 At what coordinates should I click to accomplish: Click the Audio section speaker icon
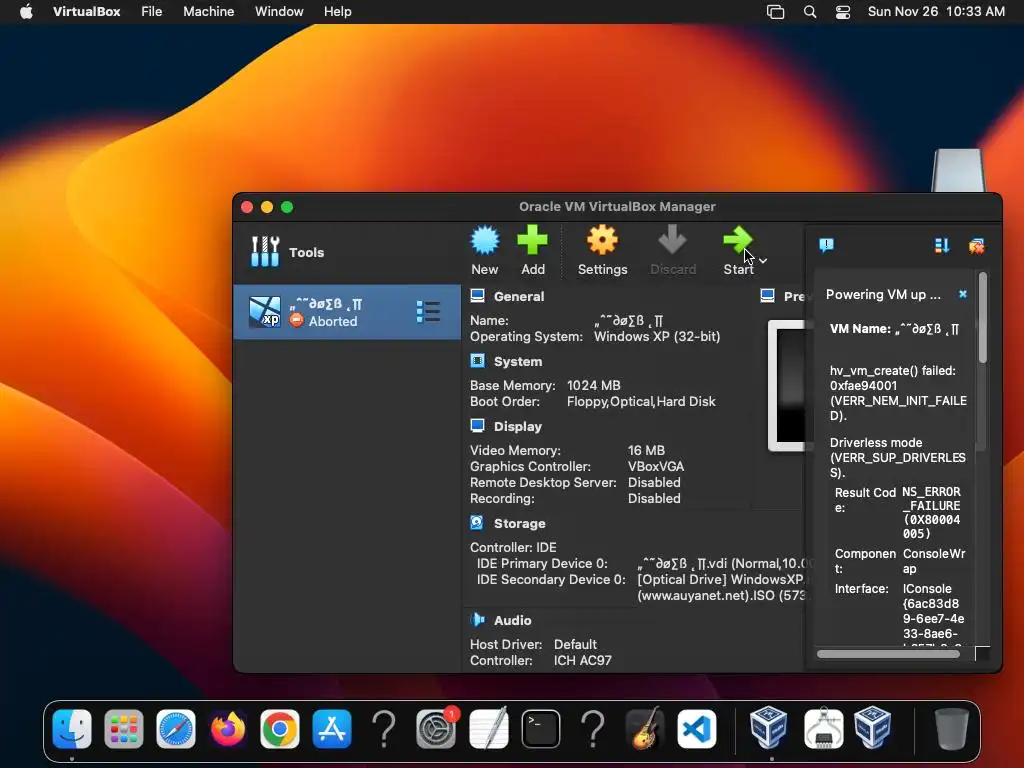(x=477, y=619)
